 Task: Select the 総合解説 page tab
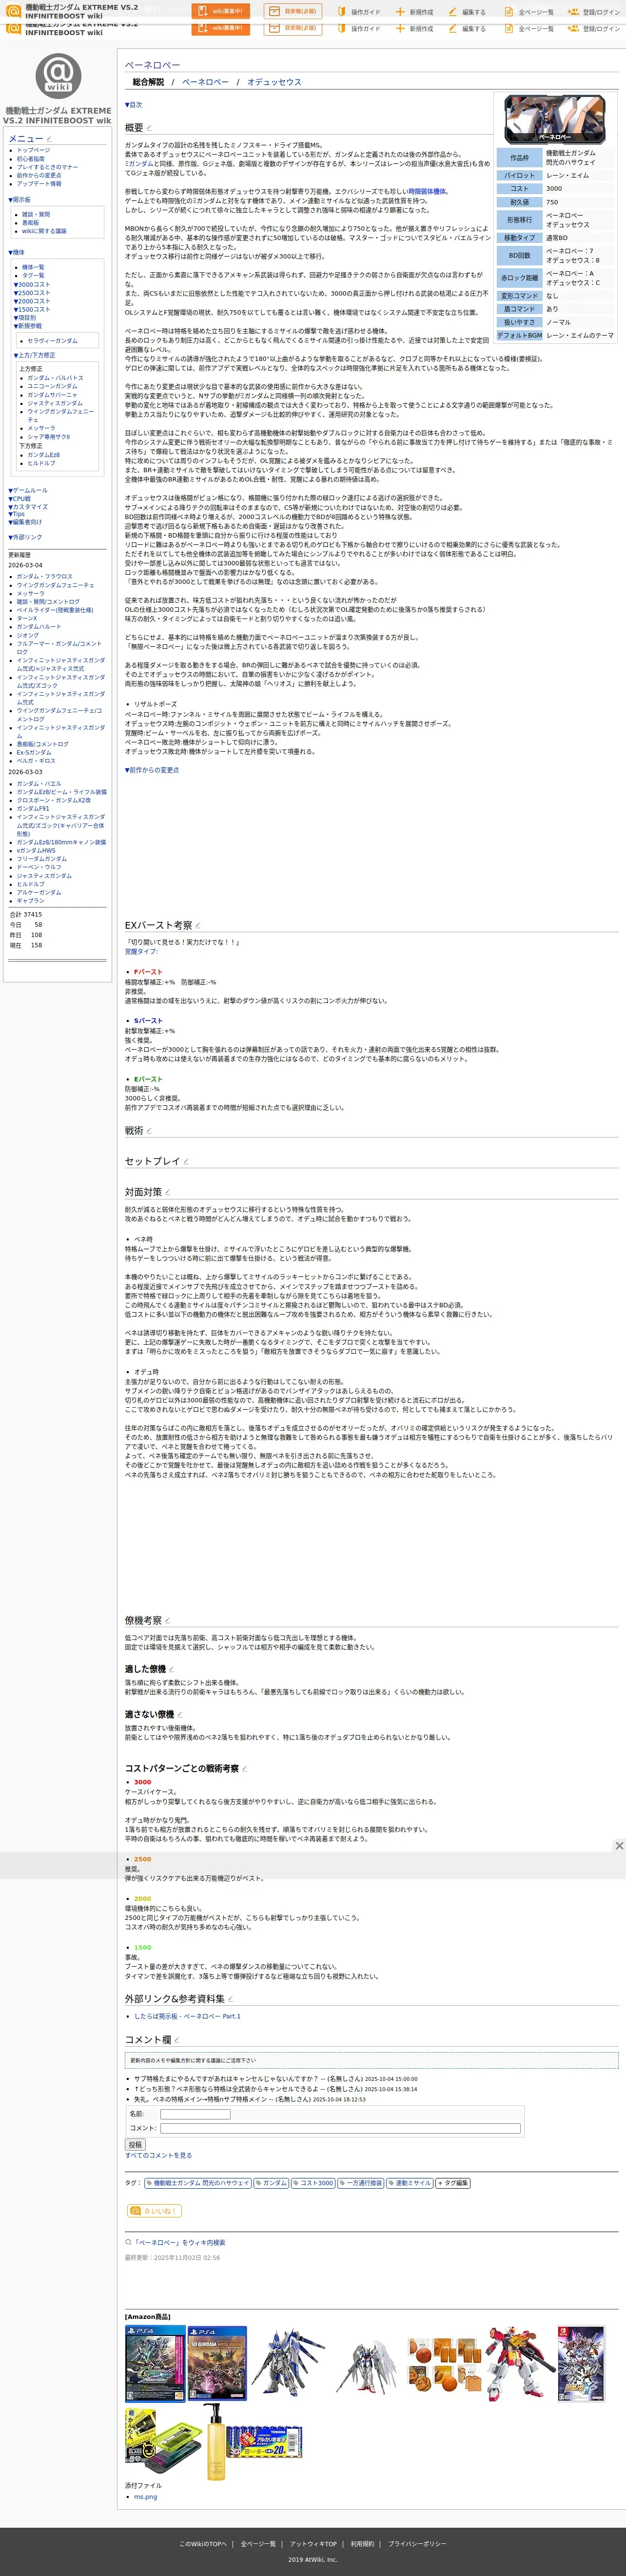[x=148, y=82]
